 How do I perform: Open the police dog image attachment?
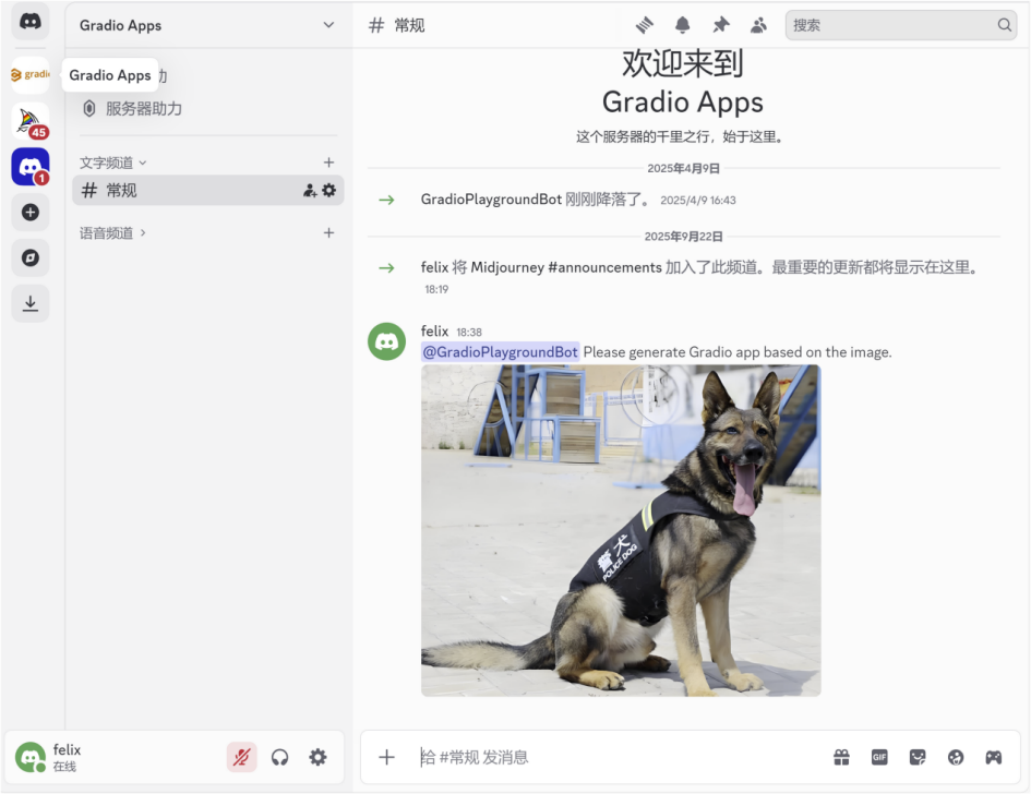pos(621,530)
